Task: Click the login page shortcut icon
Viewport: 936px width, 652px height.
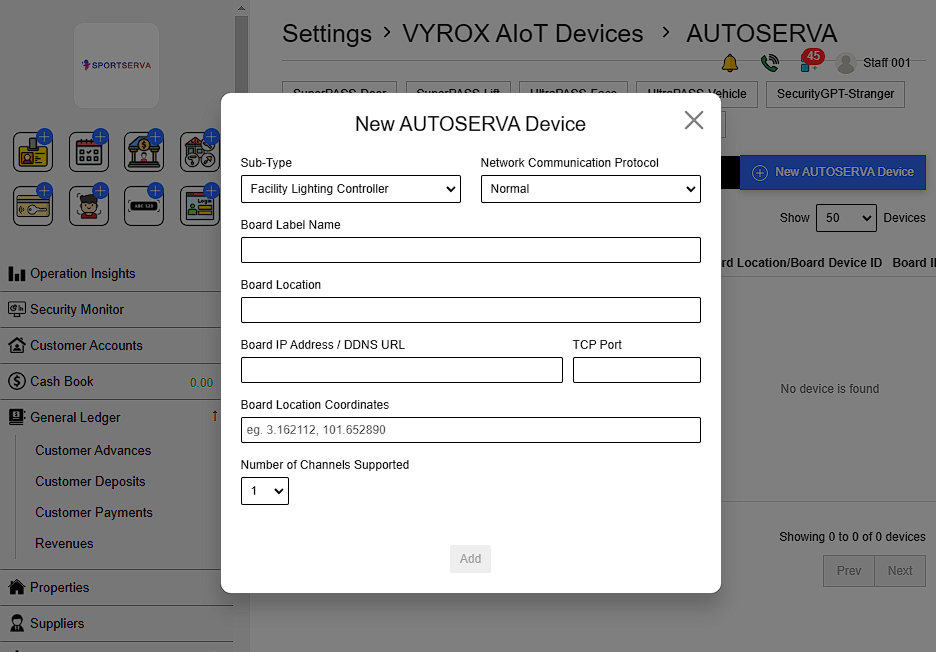Action: click(x=199, y=207)
